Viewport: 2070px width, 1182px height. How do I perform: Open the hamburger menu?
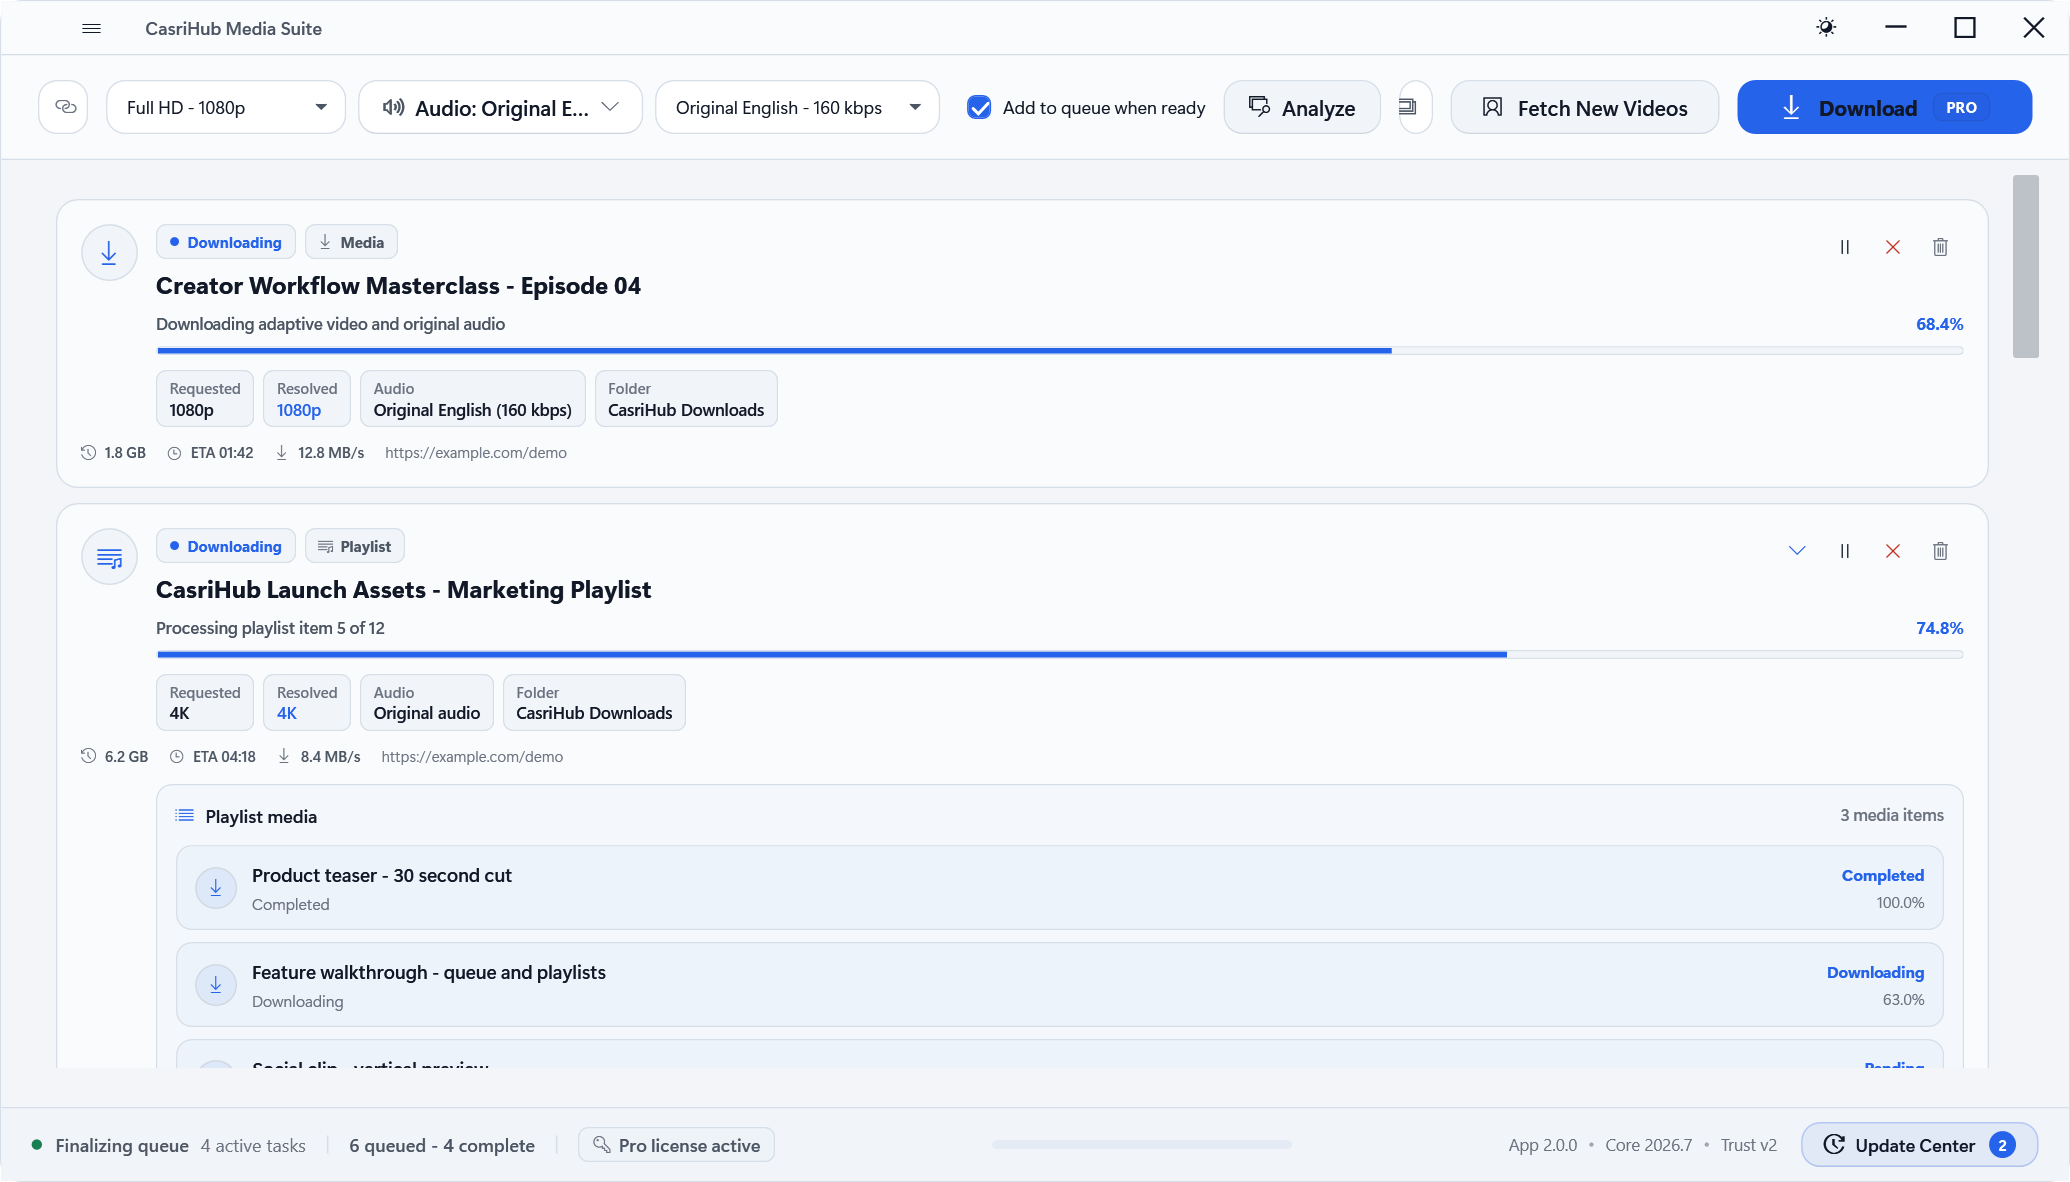pos(91,28)
